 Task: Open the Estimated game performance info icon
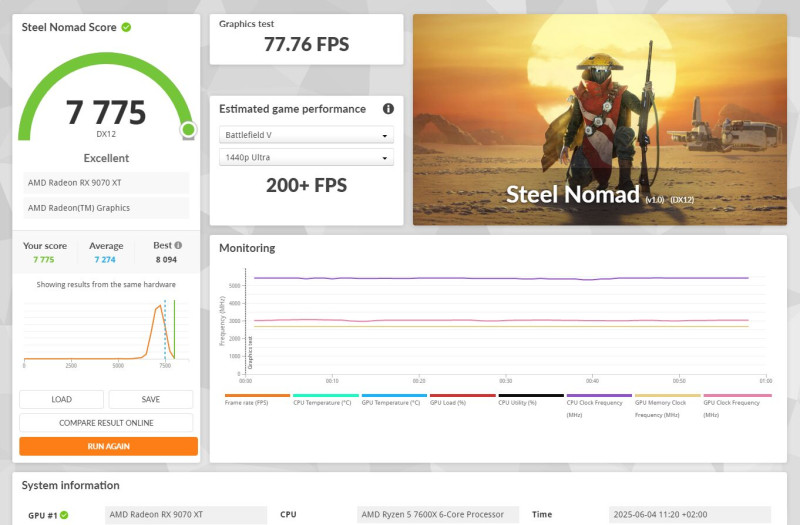pyautogui.click(x=388, y=109)
